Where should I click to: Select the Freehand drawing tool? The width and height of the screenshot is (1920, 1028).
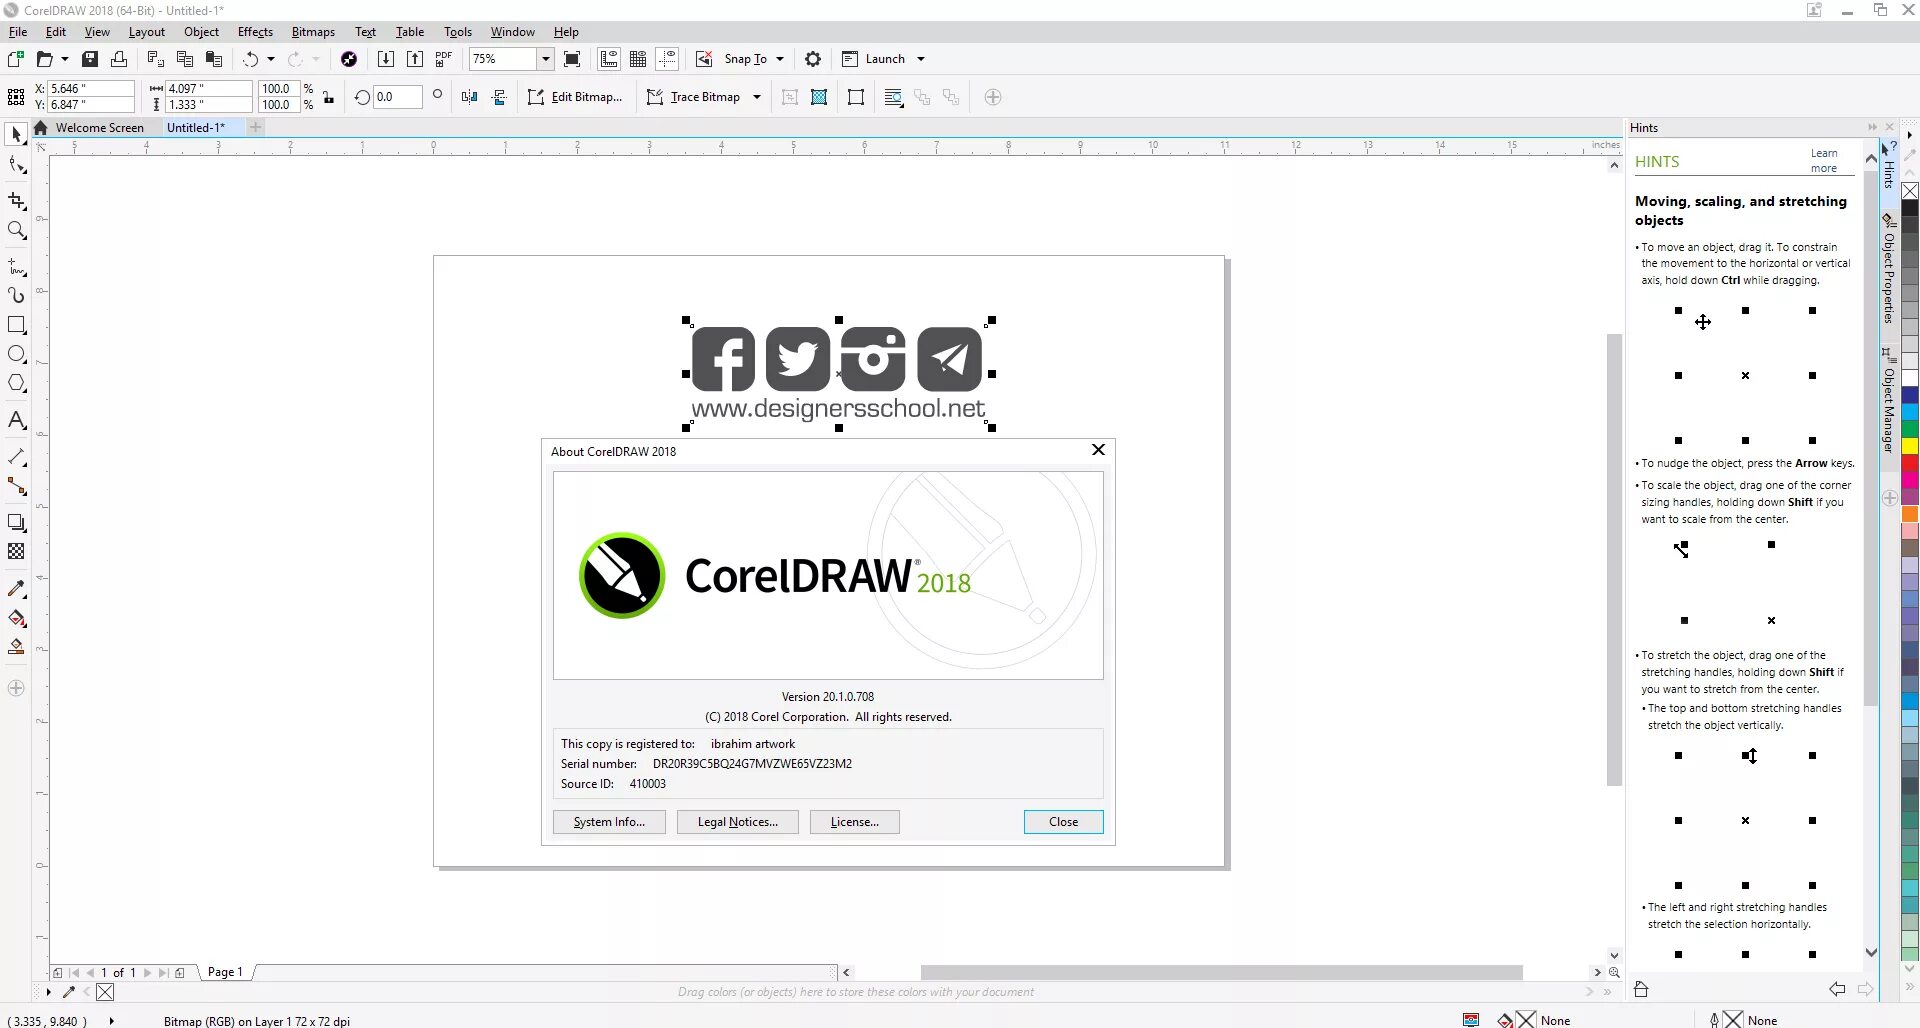[x=16, y=267]
